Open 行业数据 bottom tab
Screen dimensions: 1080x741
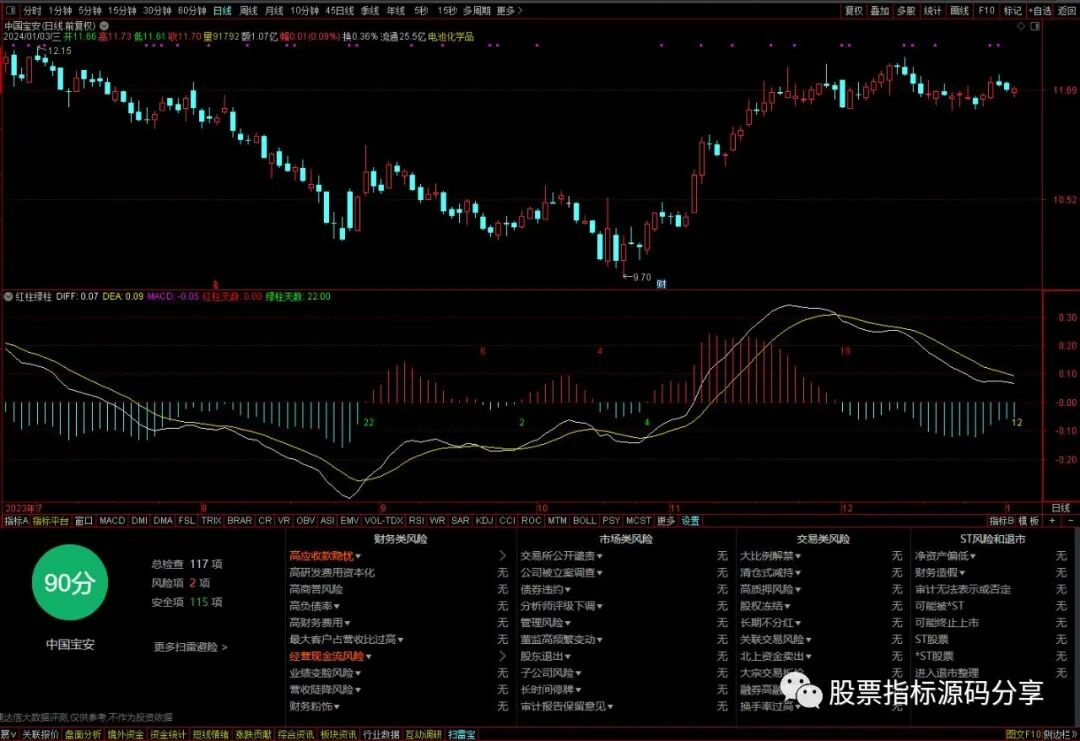pos(381,735)
